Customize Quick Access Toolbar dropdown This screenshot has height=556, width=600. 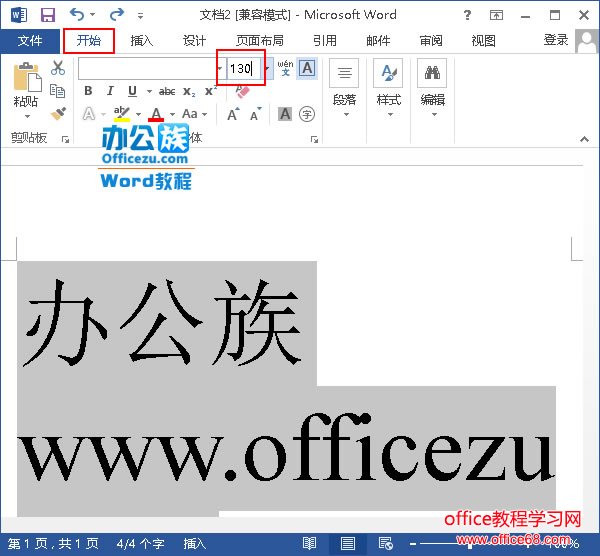tap(140, 16)
